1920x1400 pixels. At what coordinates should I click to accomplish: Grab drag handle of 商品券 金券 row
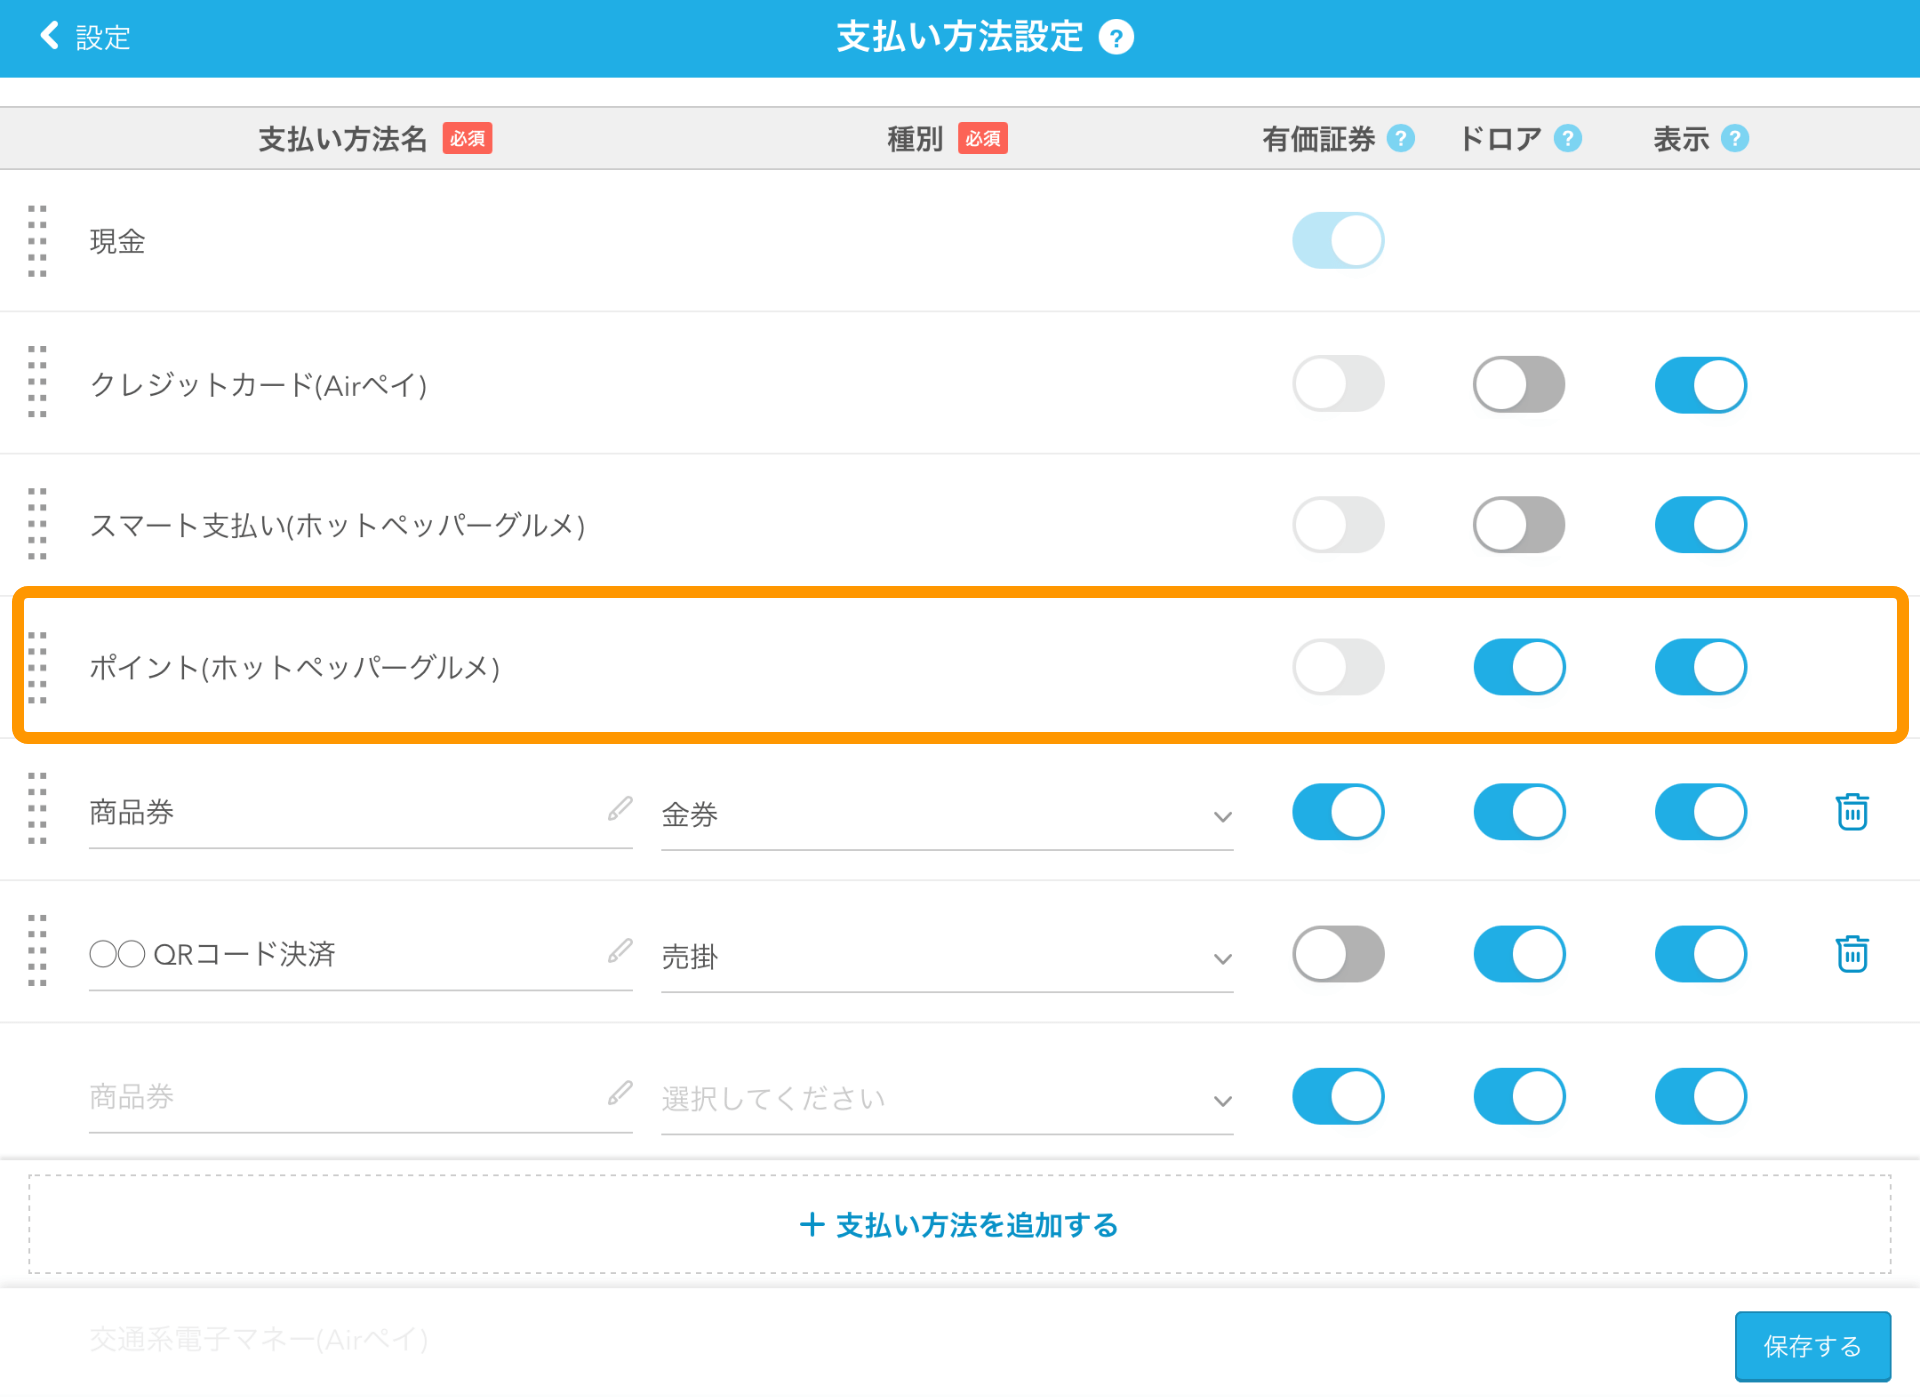37,810
